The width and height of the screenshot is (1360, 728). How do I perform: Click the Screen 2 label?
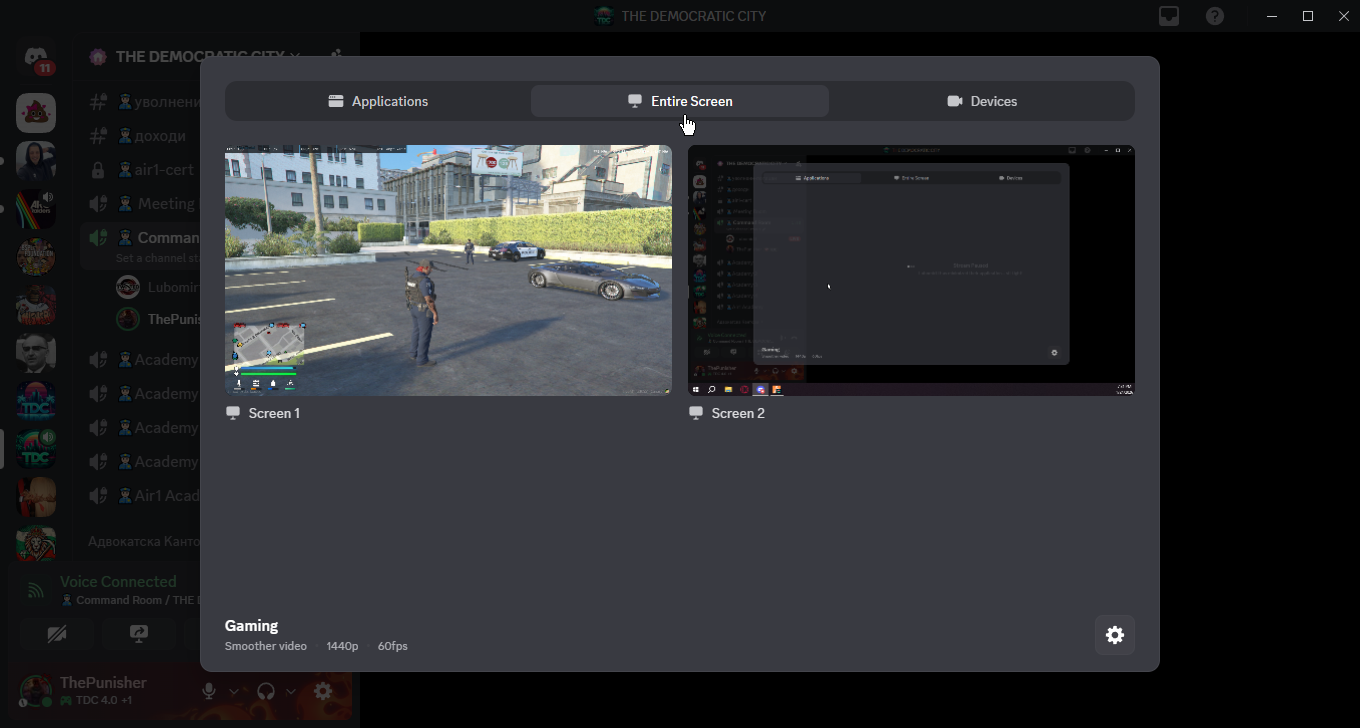coord(738,413)
